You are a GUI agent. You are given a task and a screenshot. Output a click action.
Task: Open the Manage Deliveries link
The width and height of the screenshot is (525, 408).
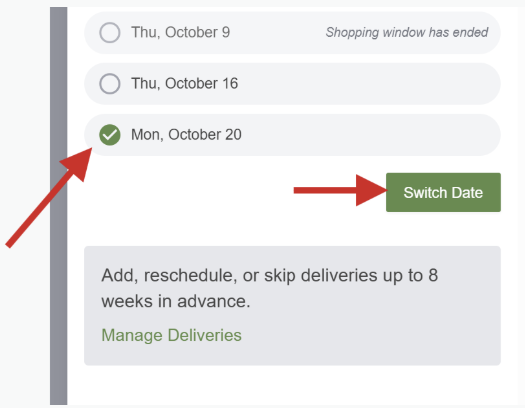(x=171, y=335)
